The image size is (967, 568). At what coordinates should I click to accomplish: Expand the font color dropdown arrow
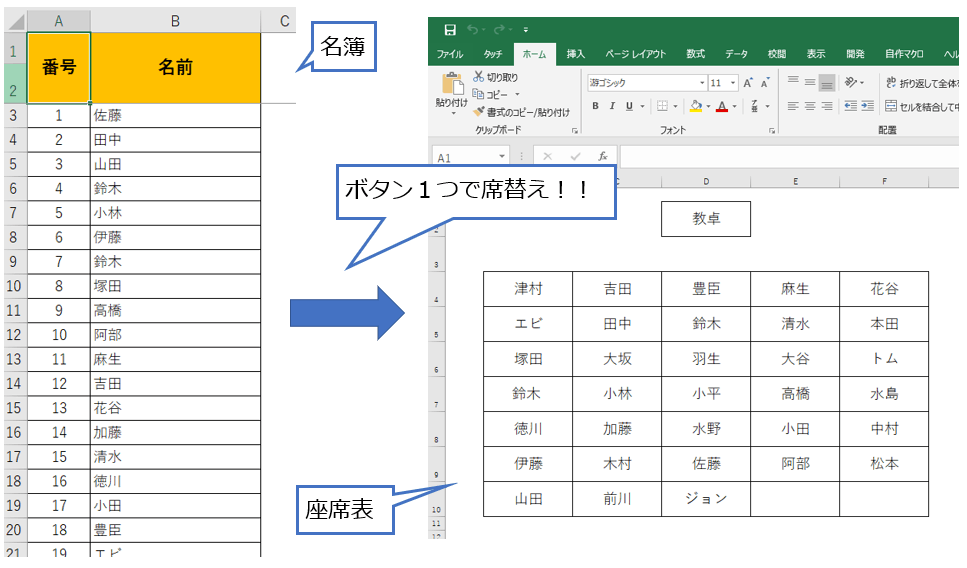735,106
